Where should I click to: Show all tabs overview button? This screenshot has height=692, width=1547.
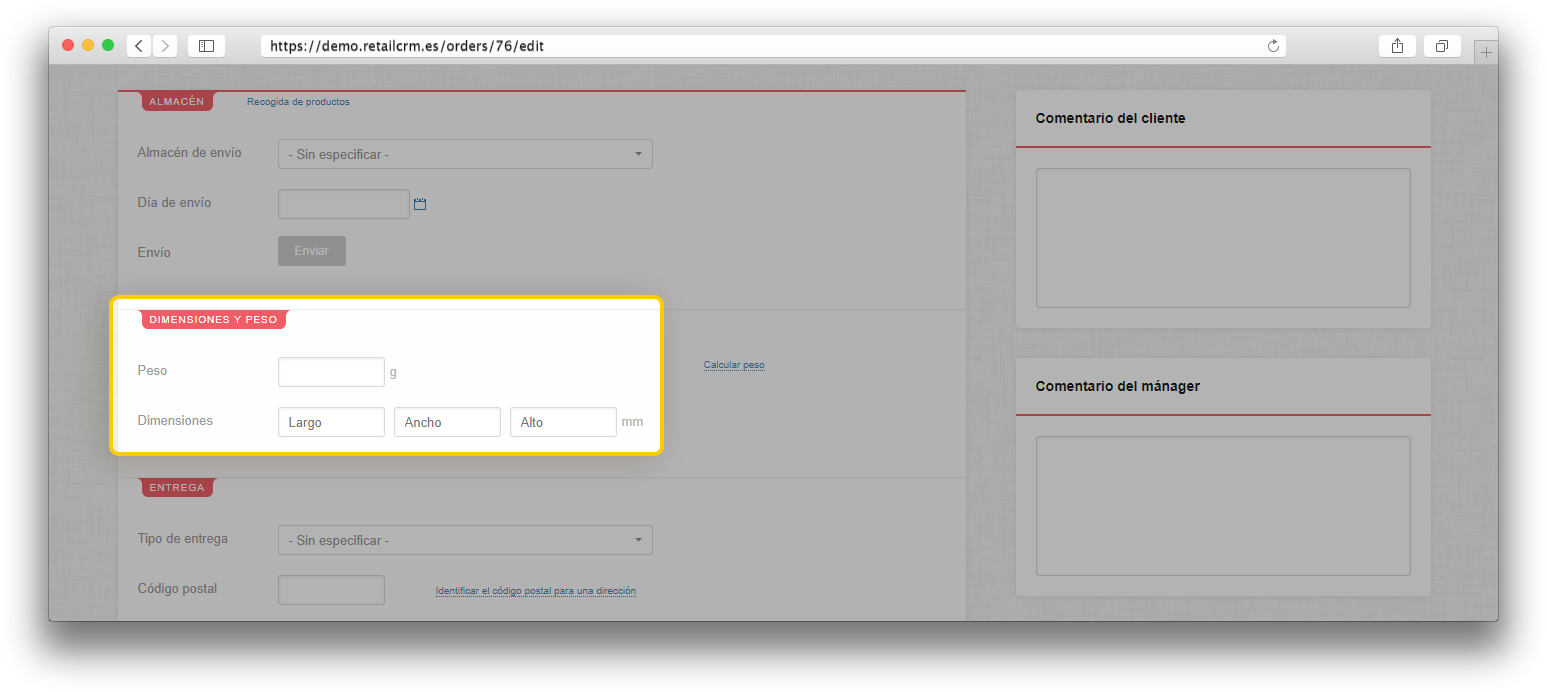click(x=1442, y=46)
